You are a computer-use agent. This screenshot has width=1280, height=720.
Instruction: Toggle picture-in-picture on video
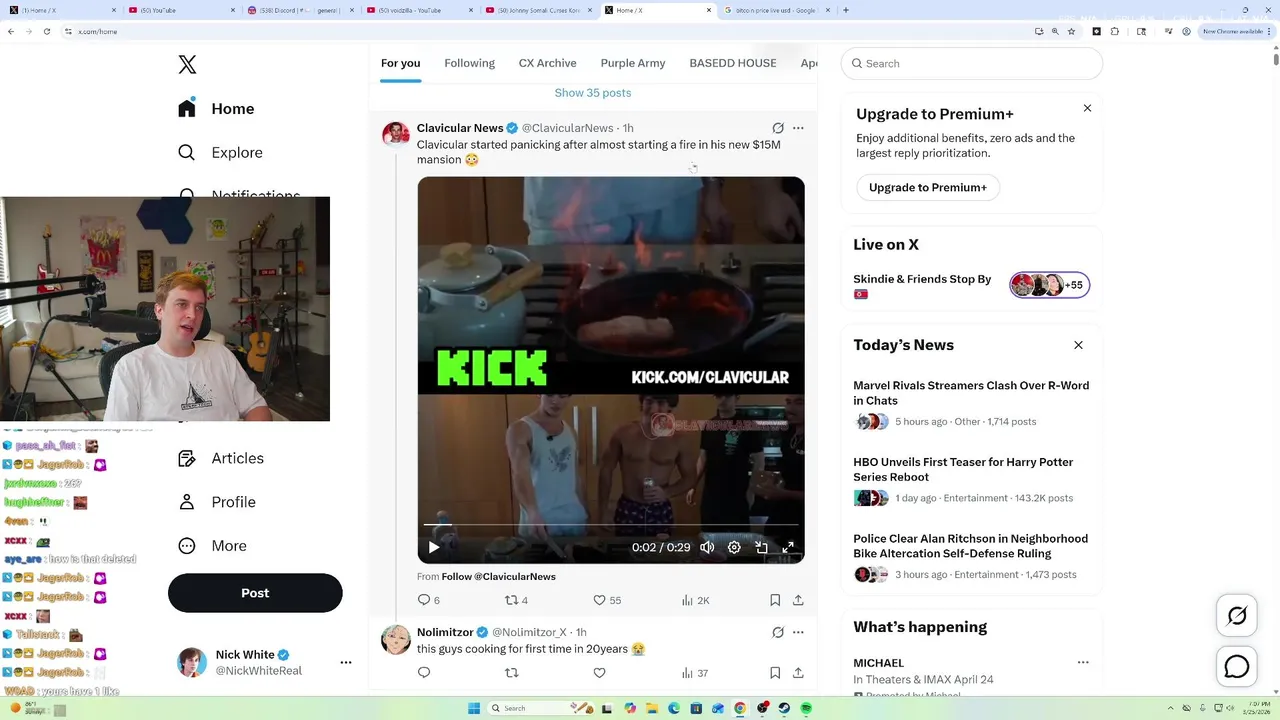point(761,547)
